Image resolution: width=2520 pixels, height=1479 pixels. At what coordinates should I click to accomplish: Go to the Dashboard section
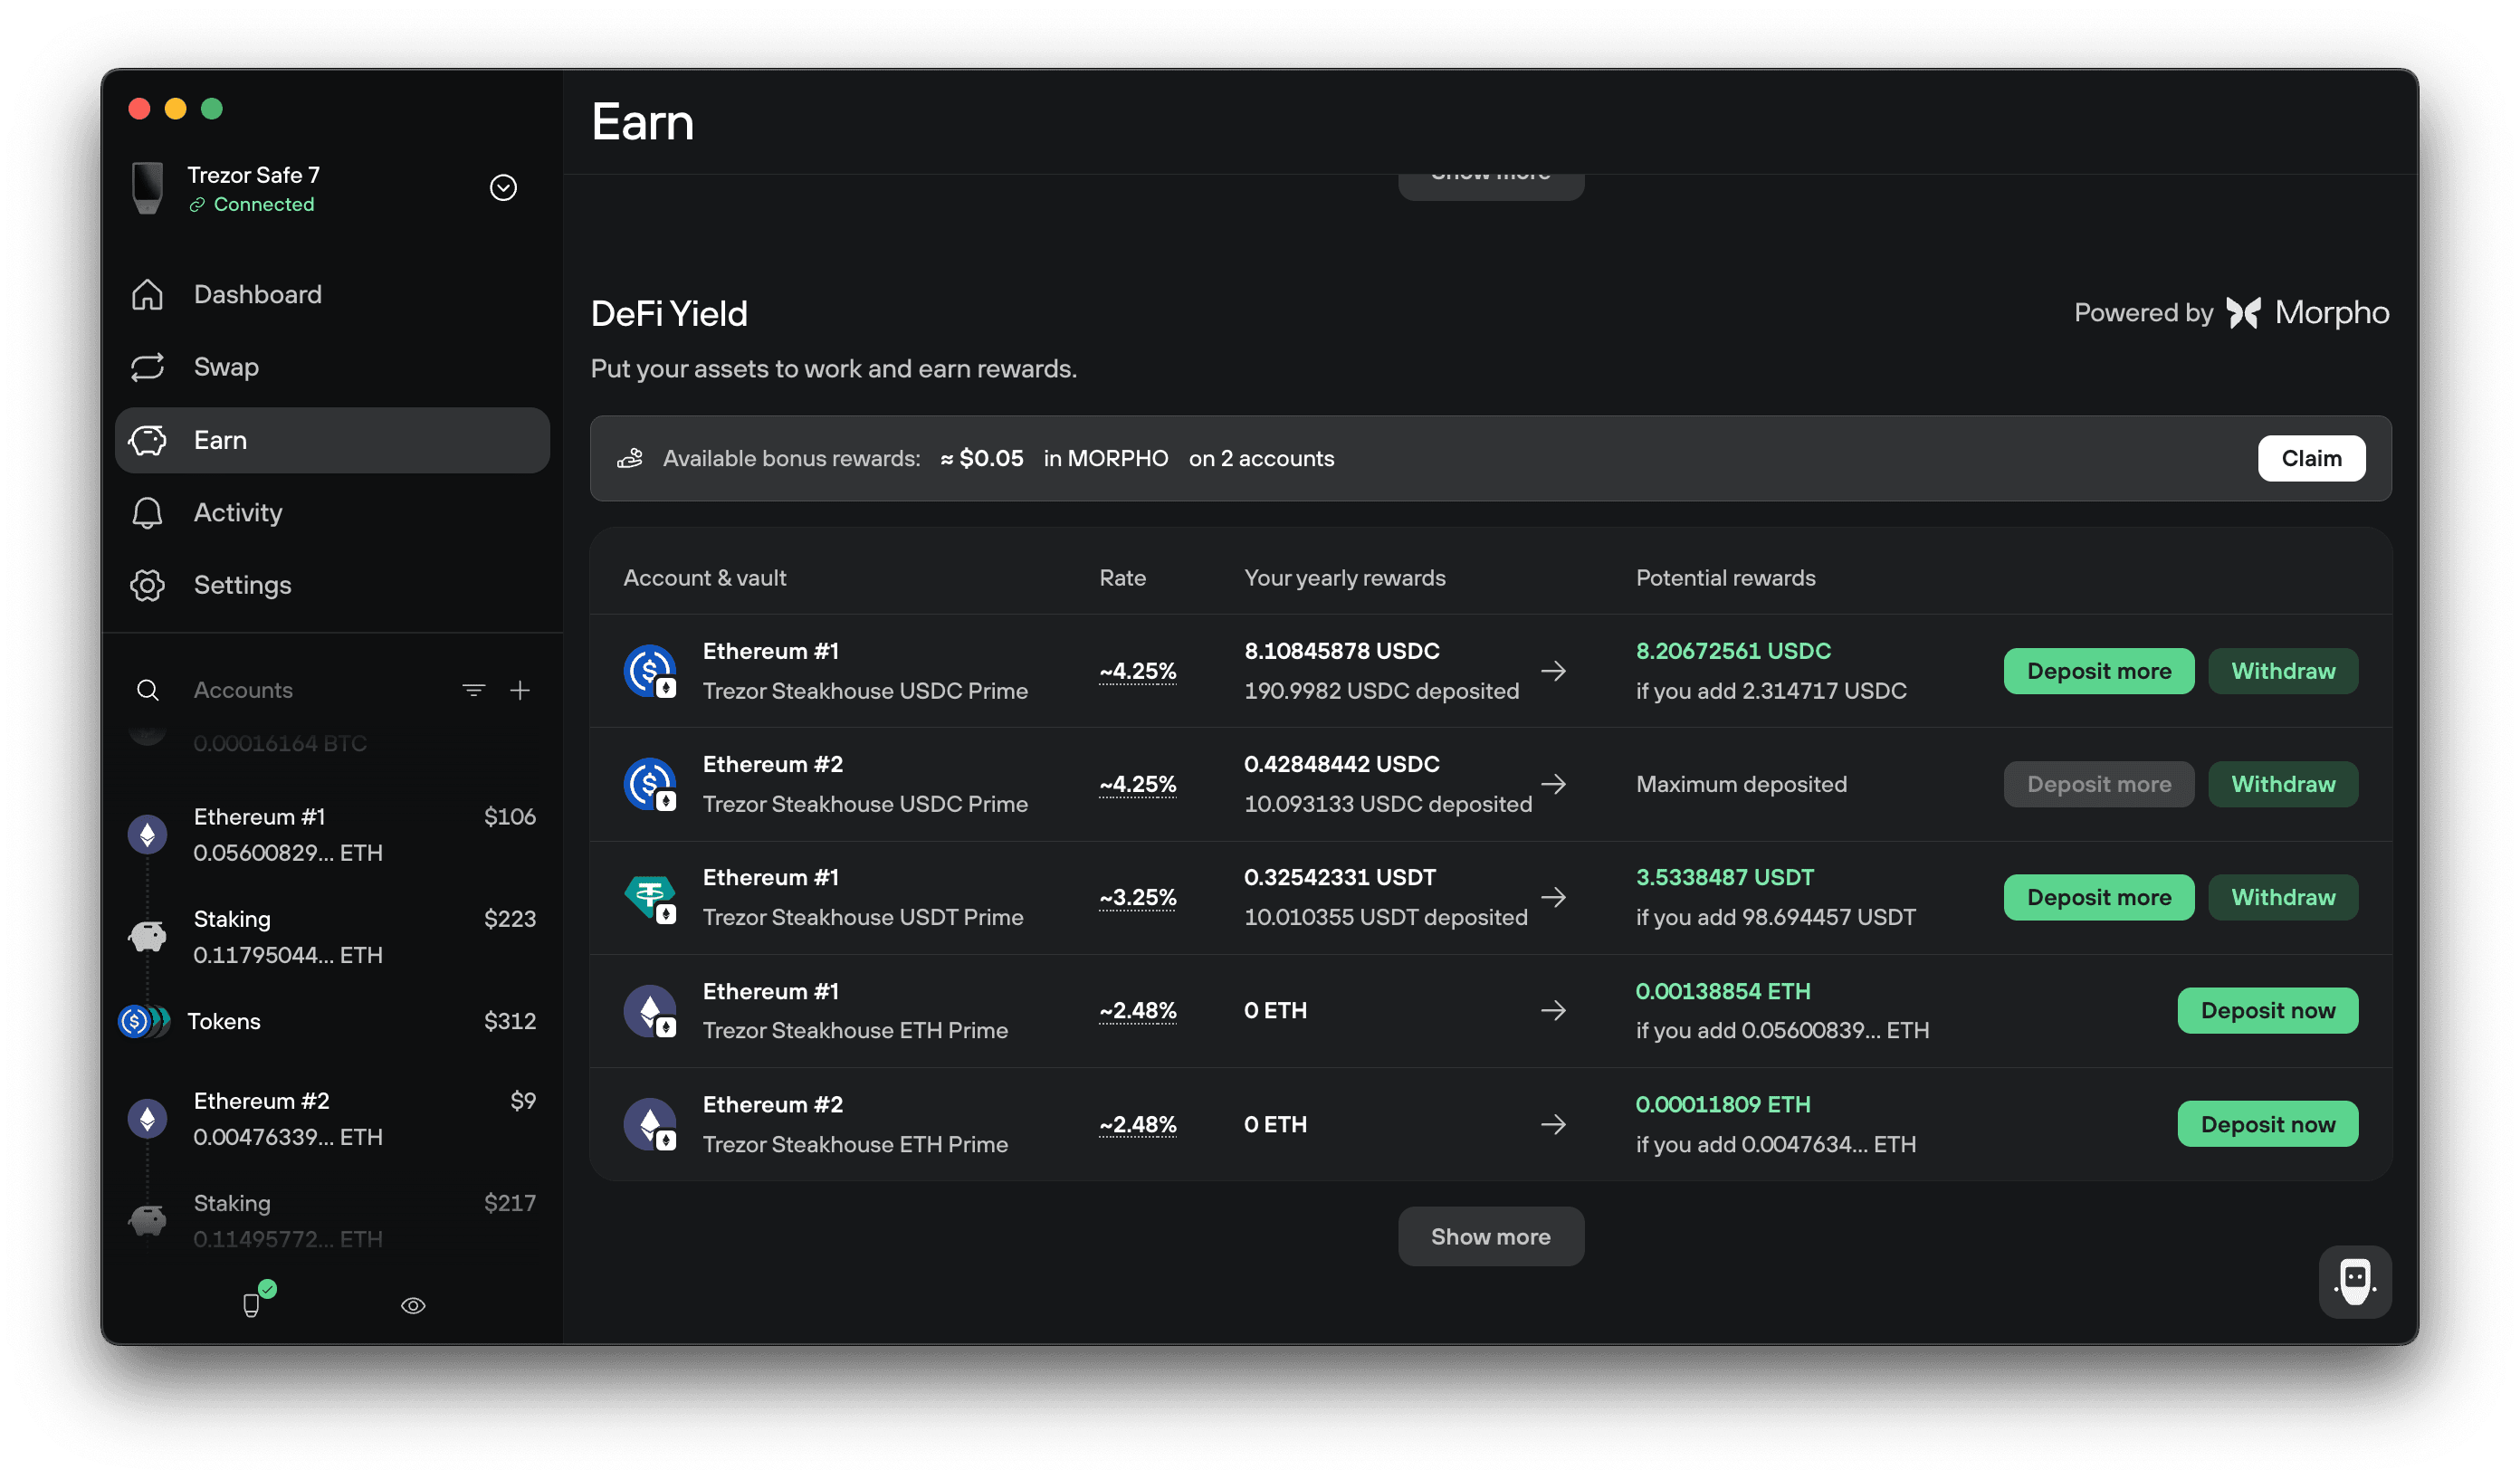coord(332,294)
